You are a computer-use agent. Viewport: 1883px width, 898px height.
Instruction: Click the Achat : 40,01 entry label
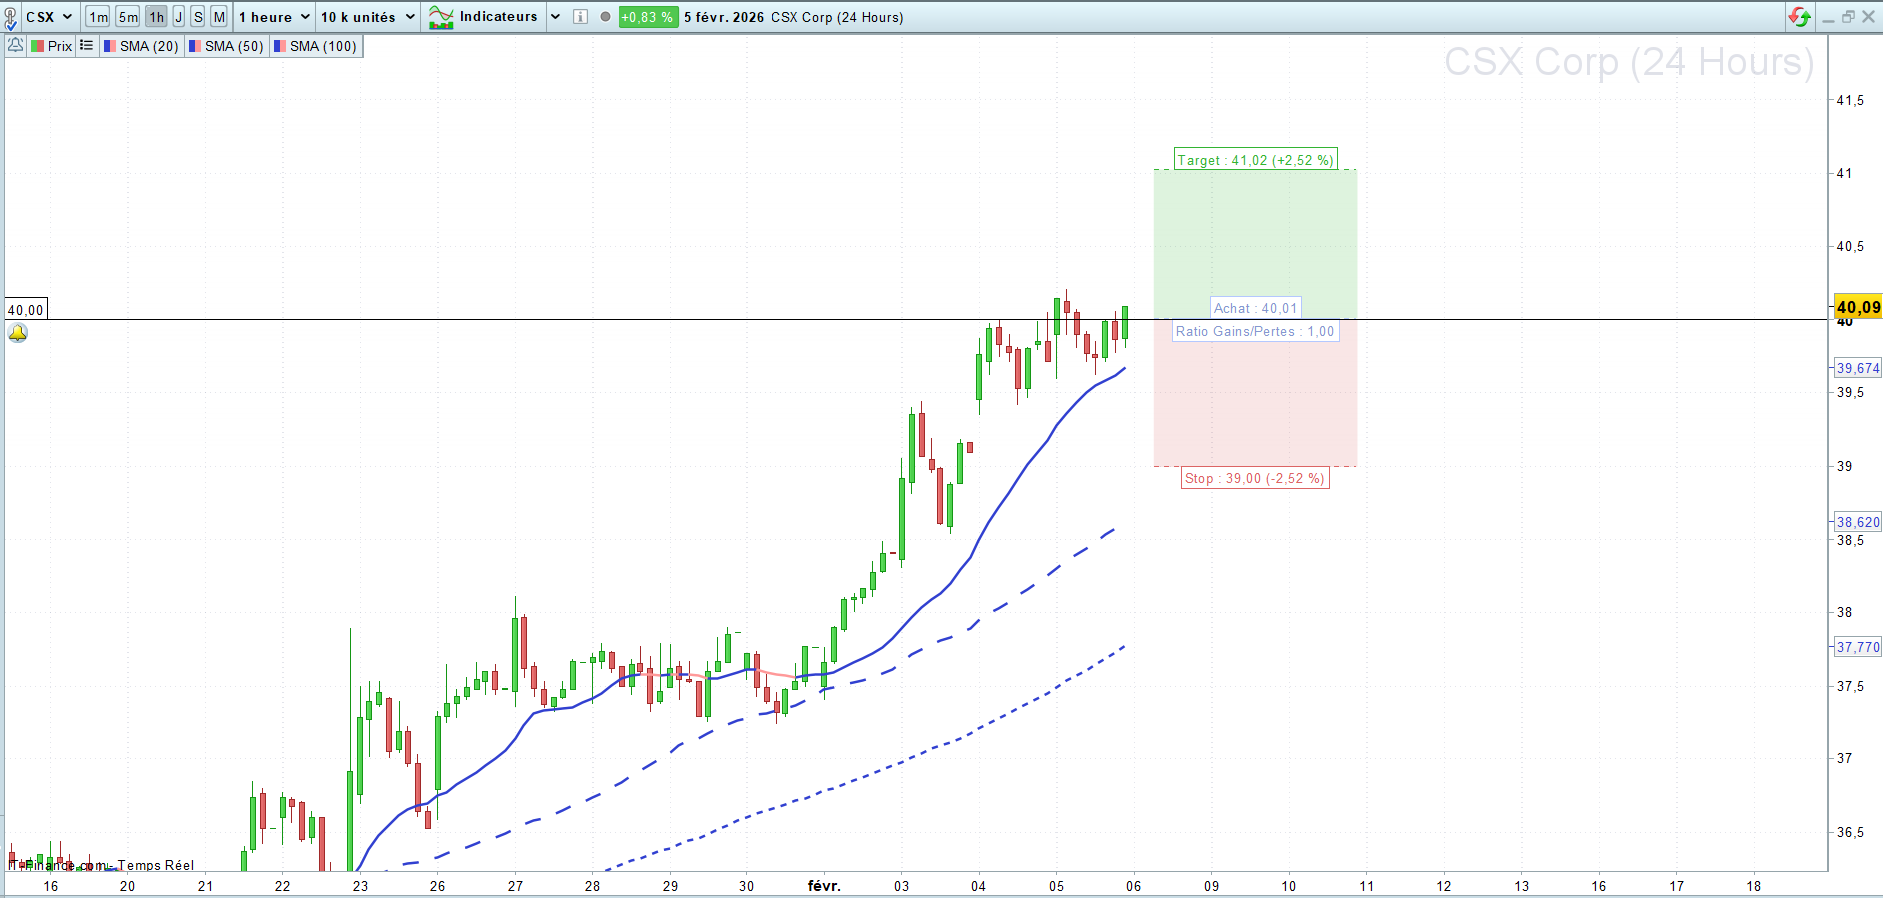pyautogui.click(x=1255, y=308)
